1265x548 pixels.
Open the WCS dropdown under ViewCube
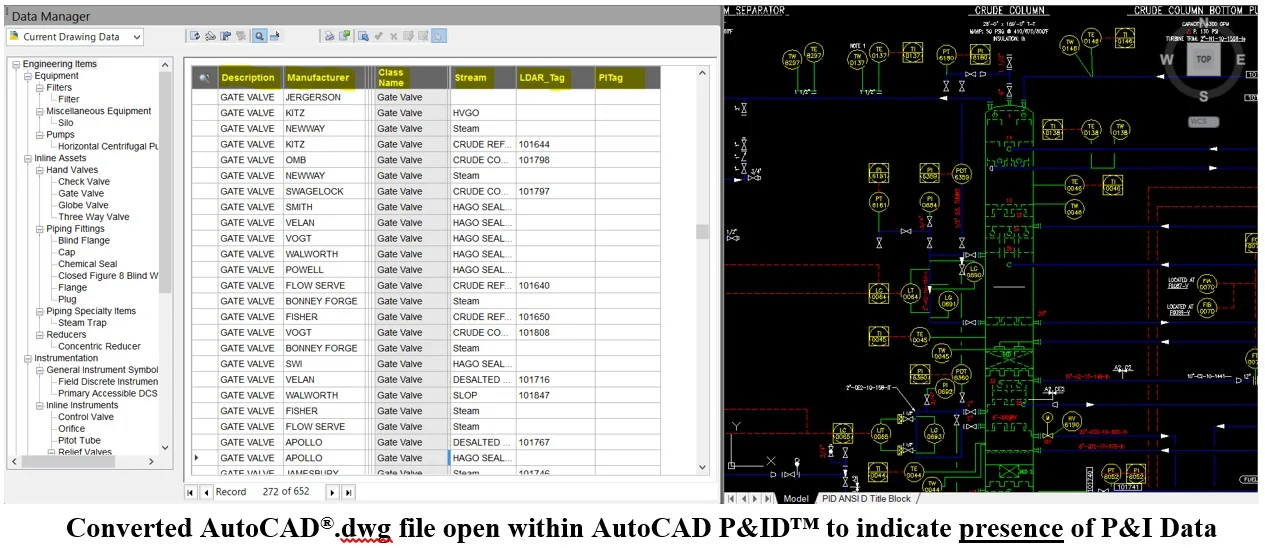[x=1203, y=122]
